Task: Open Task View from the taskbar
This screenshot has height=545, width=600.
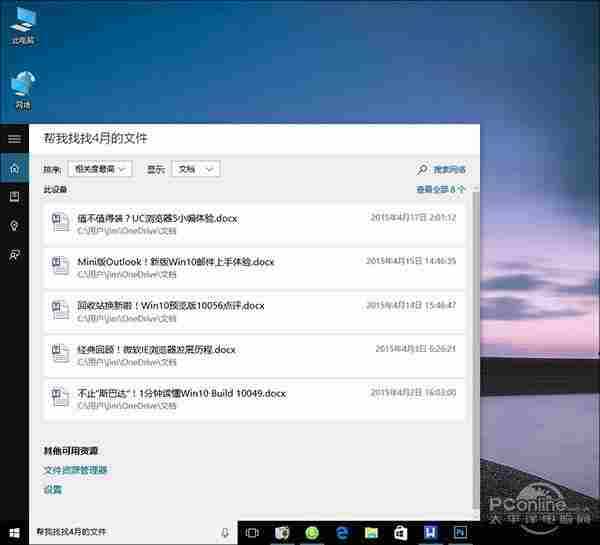Action: pyautogui.click(x=253, y=532)
